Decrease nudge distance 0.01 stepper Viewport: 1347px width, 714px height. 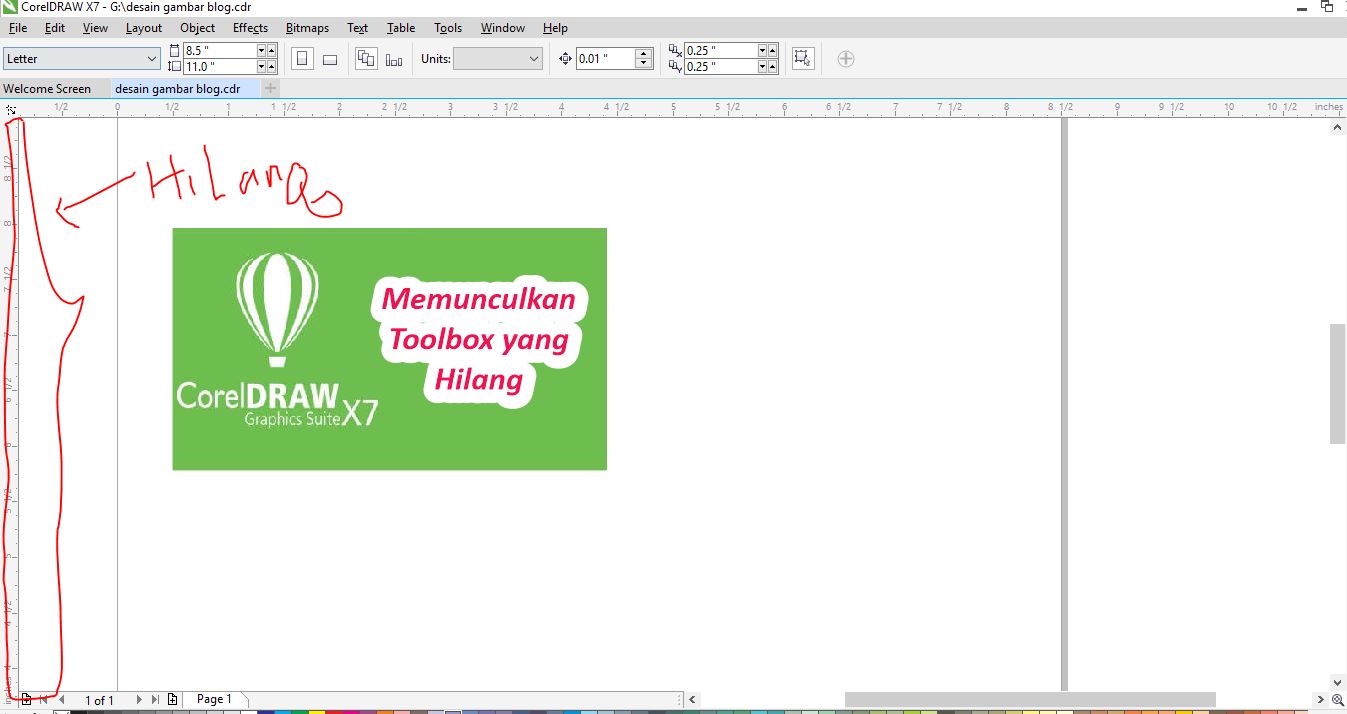point(644,64)
